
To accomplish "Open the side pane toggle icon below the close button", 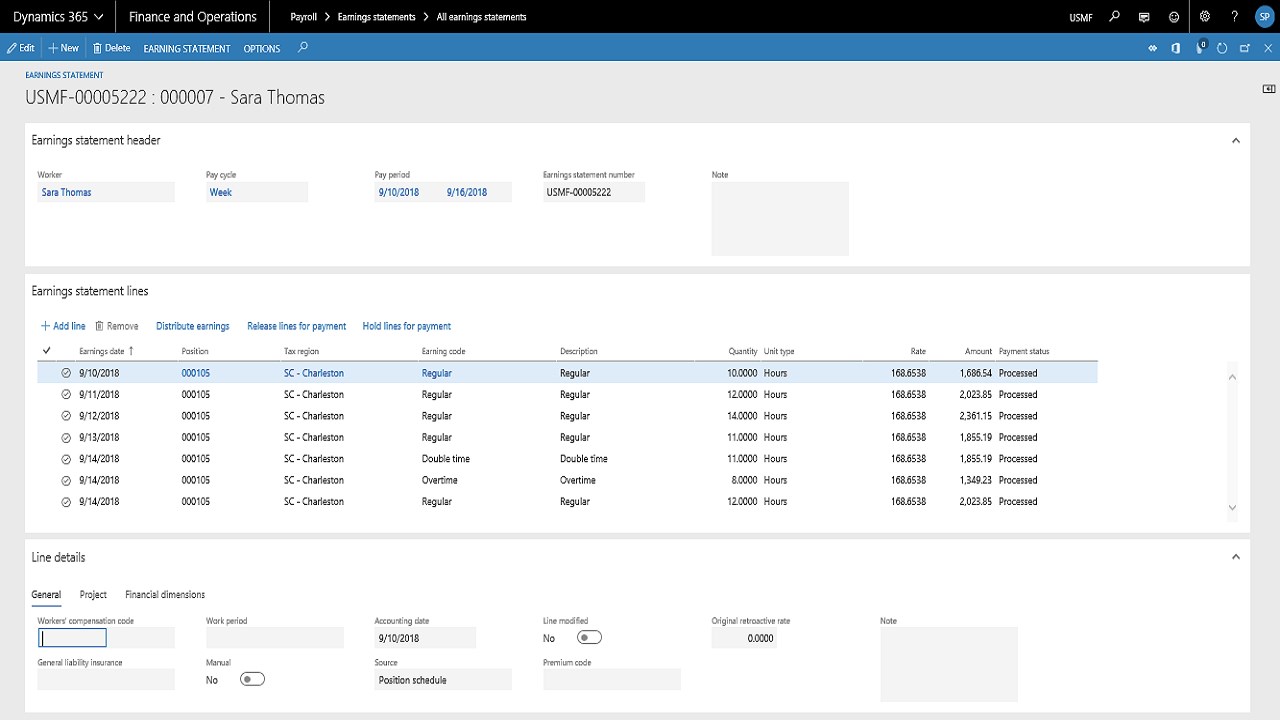I will [1269, 89].
